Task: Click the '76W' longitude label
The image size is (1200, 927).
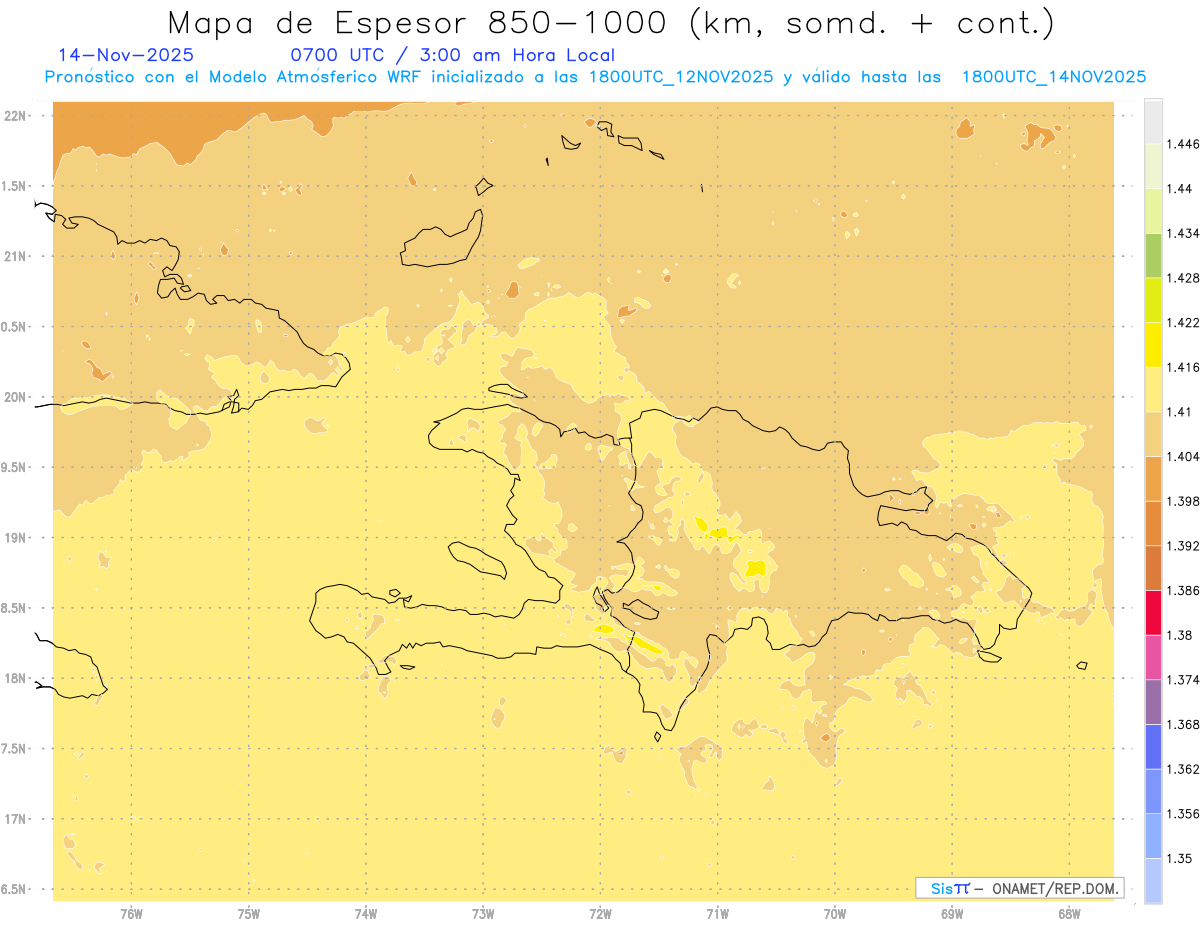Action: point(131,913)
